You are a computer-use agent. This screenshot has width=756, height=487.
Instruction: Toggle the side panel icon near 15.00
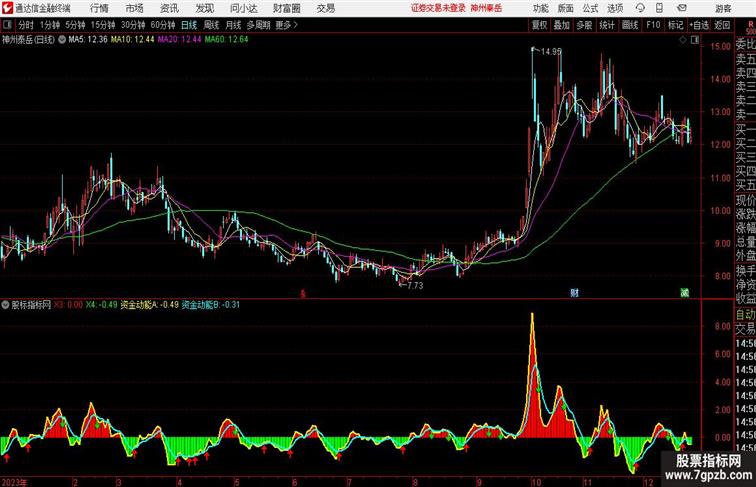coord(695,40)
